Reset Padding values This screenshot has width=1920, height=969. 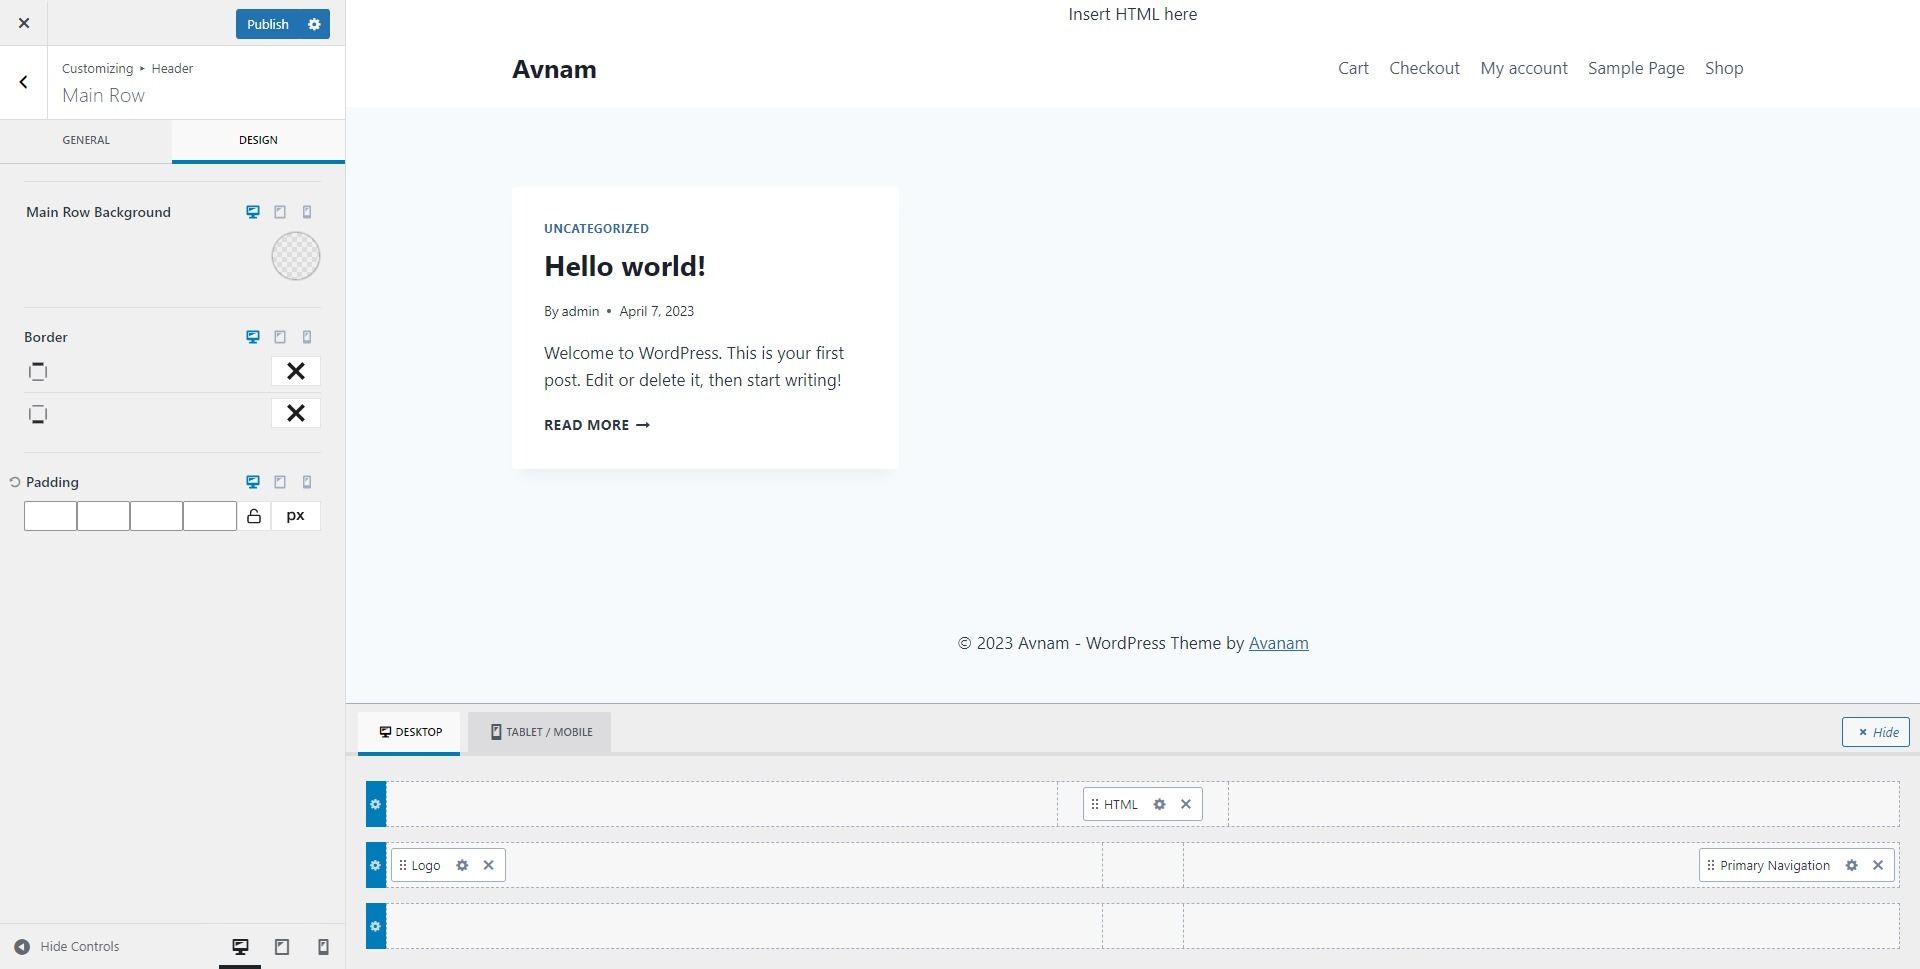pos(15,482)
